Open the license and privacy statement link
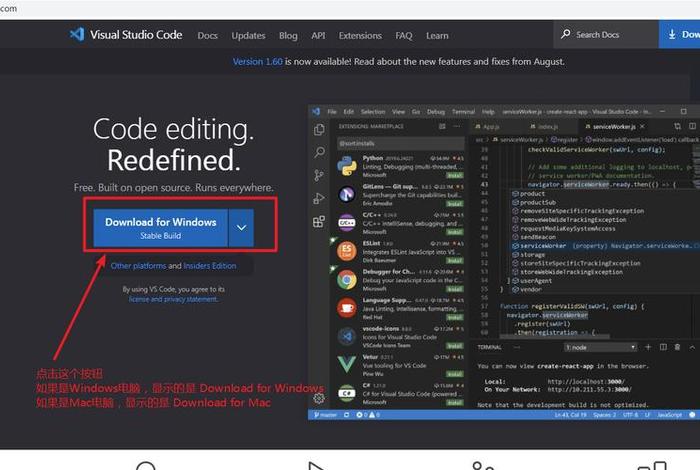This screenshot has height=470, width=700. 173,299
